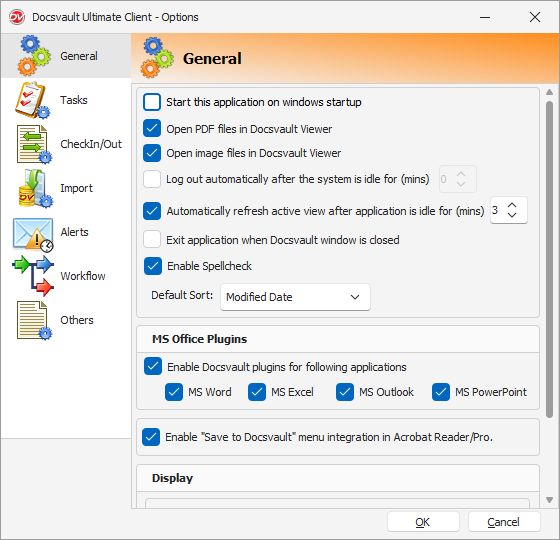Show the Alerts options label

[74, 232]
